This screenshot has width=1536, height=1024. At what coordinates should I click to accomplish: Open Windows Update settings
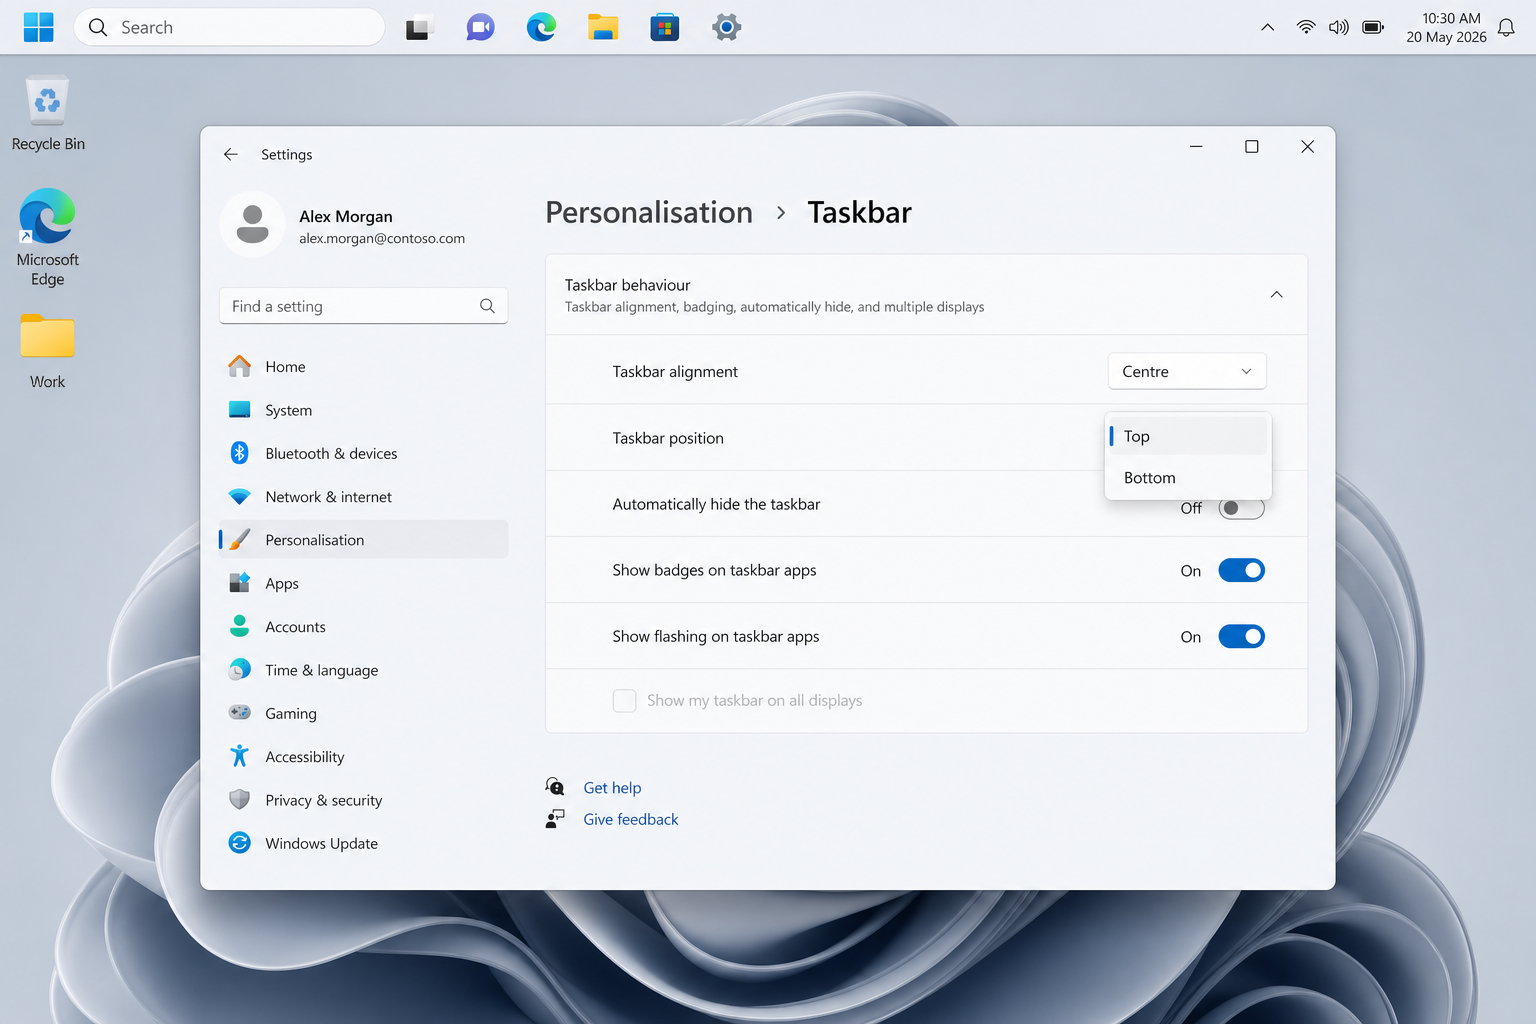coord(363,843)
